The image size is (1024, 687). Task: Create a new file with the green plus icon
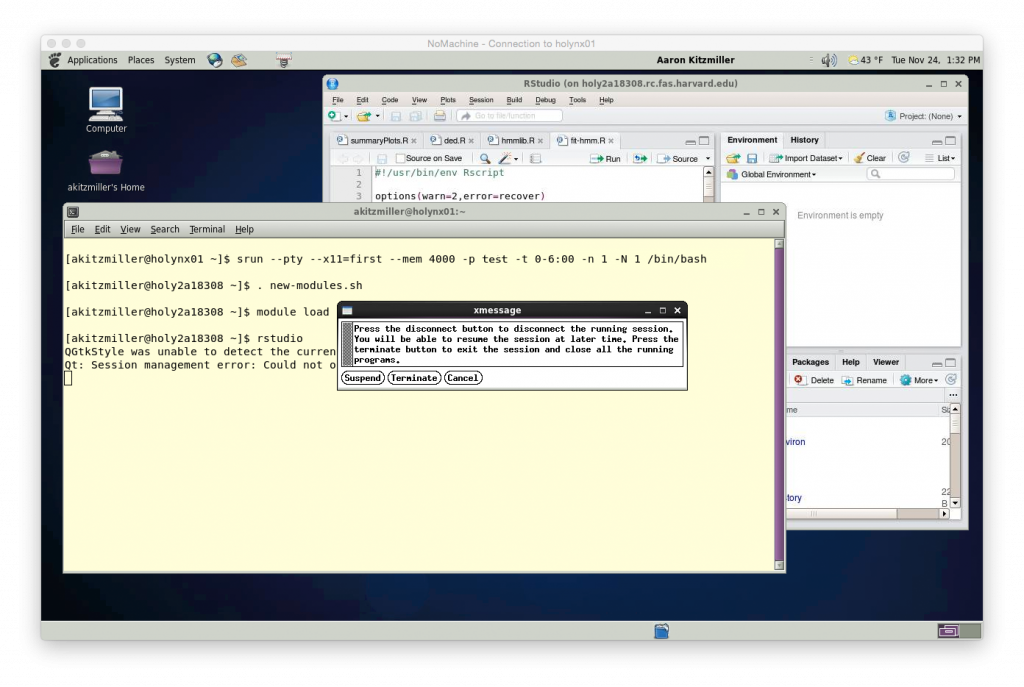[333, 116]
